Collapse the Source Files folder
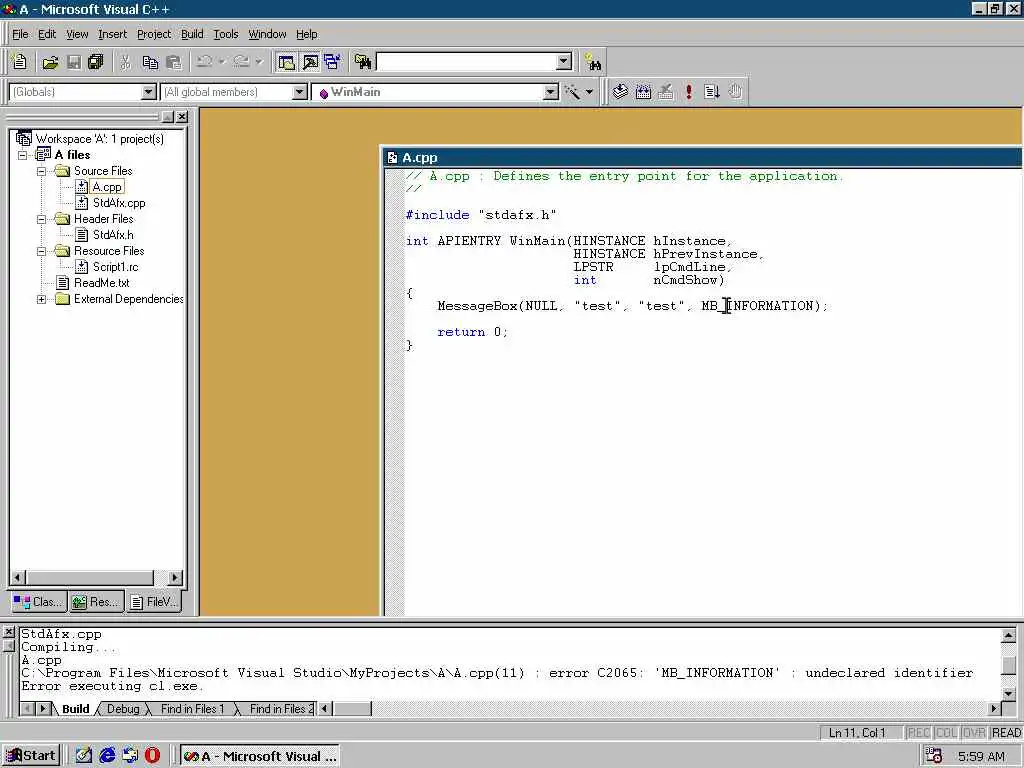Screen dimensions: 1024x768 point(41,171)
